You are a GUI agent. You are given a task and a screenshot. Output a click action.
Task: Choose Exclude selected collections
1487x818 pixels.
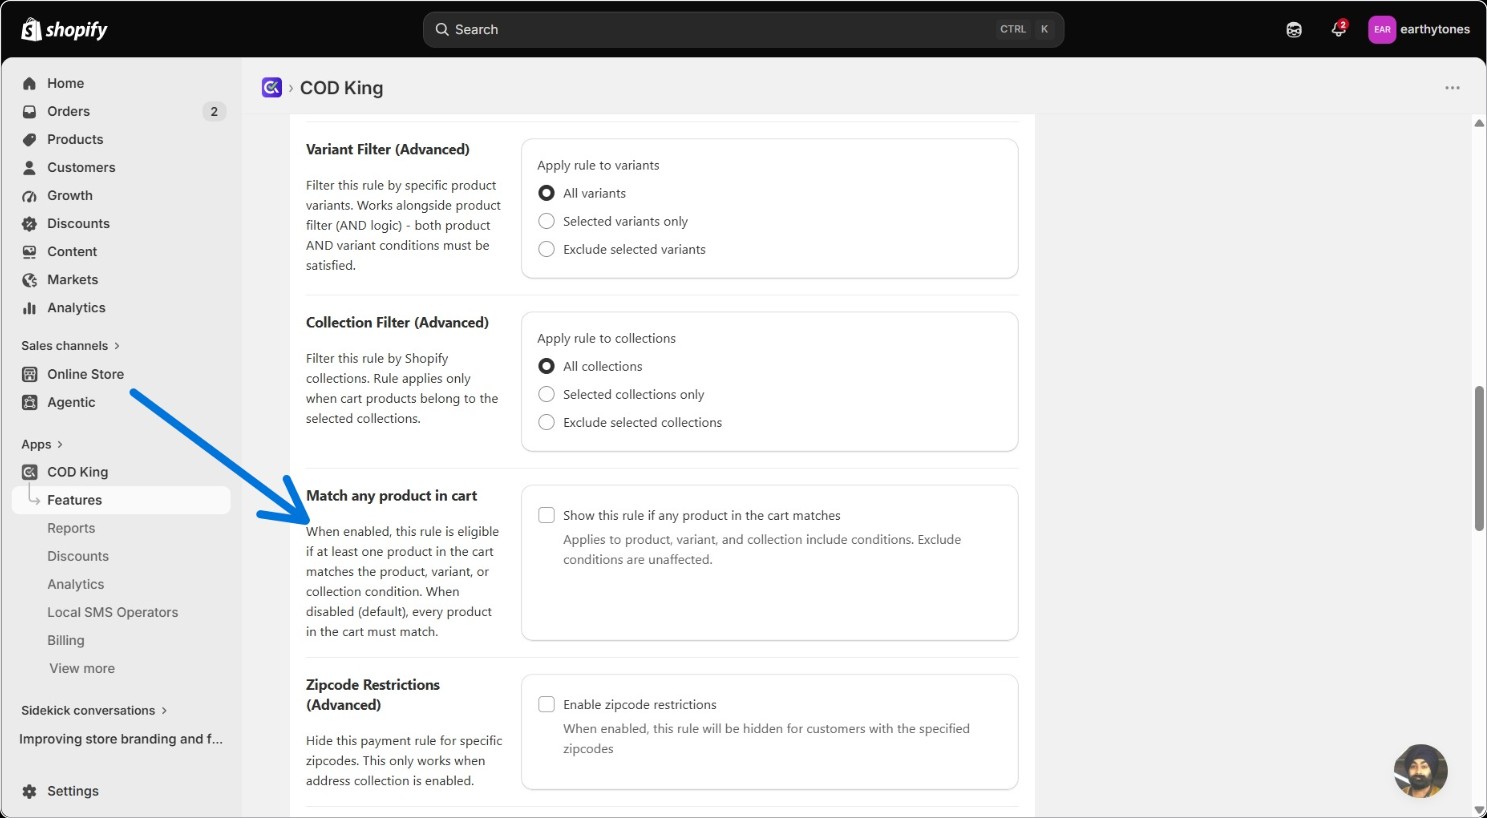(x=546, y=422)
